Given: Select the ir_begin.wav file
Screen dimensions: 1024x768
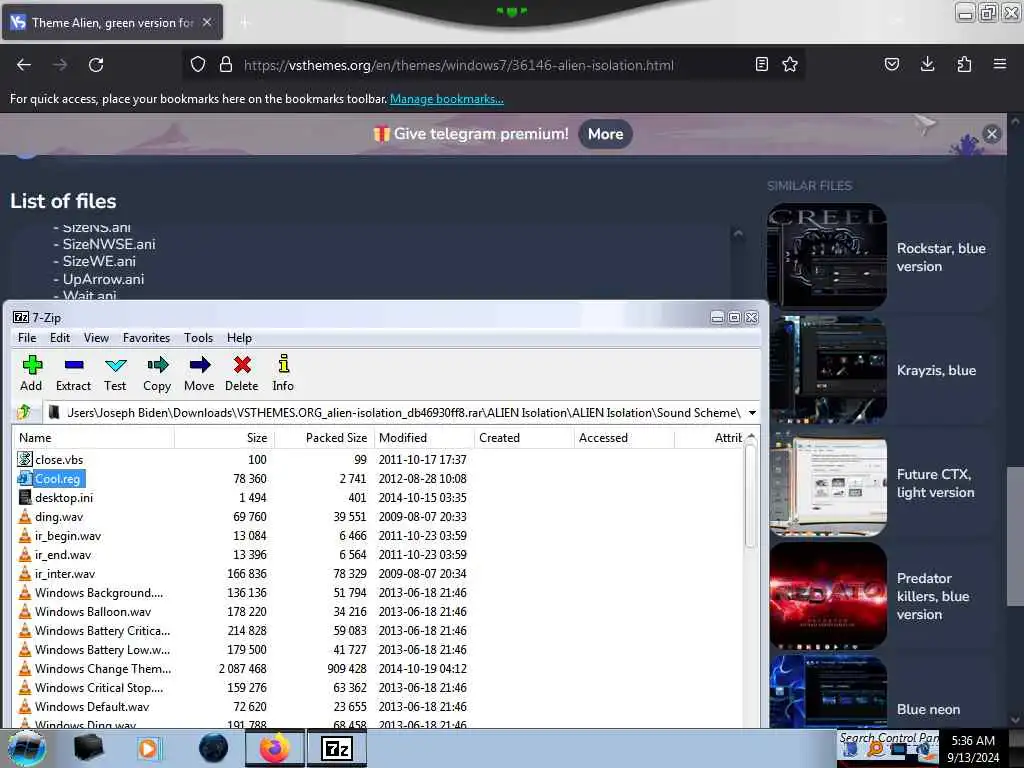Looking at the screenshot, I should (x=67, y=536).
